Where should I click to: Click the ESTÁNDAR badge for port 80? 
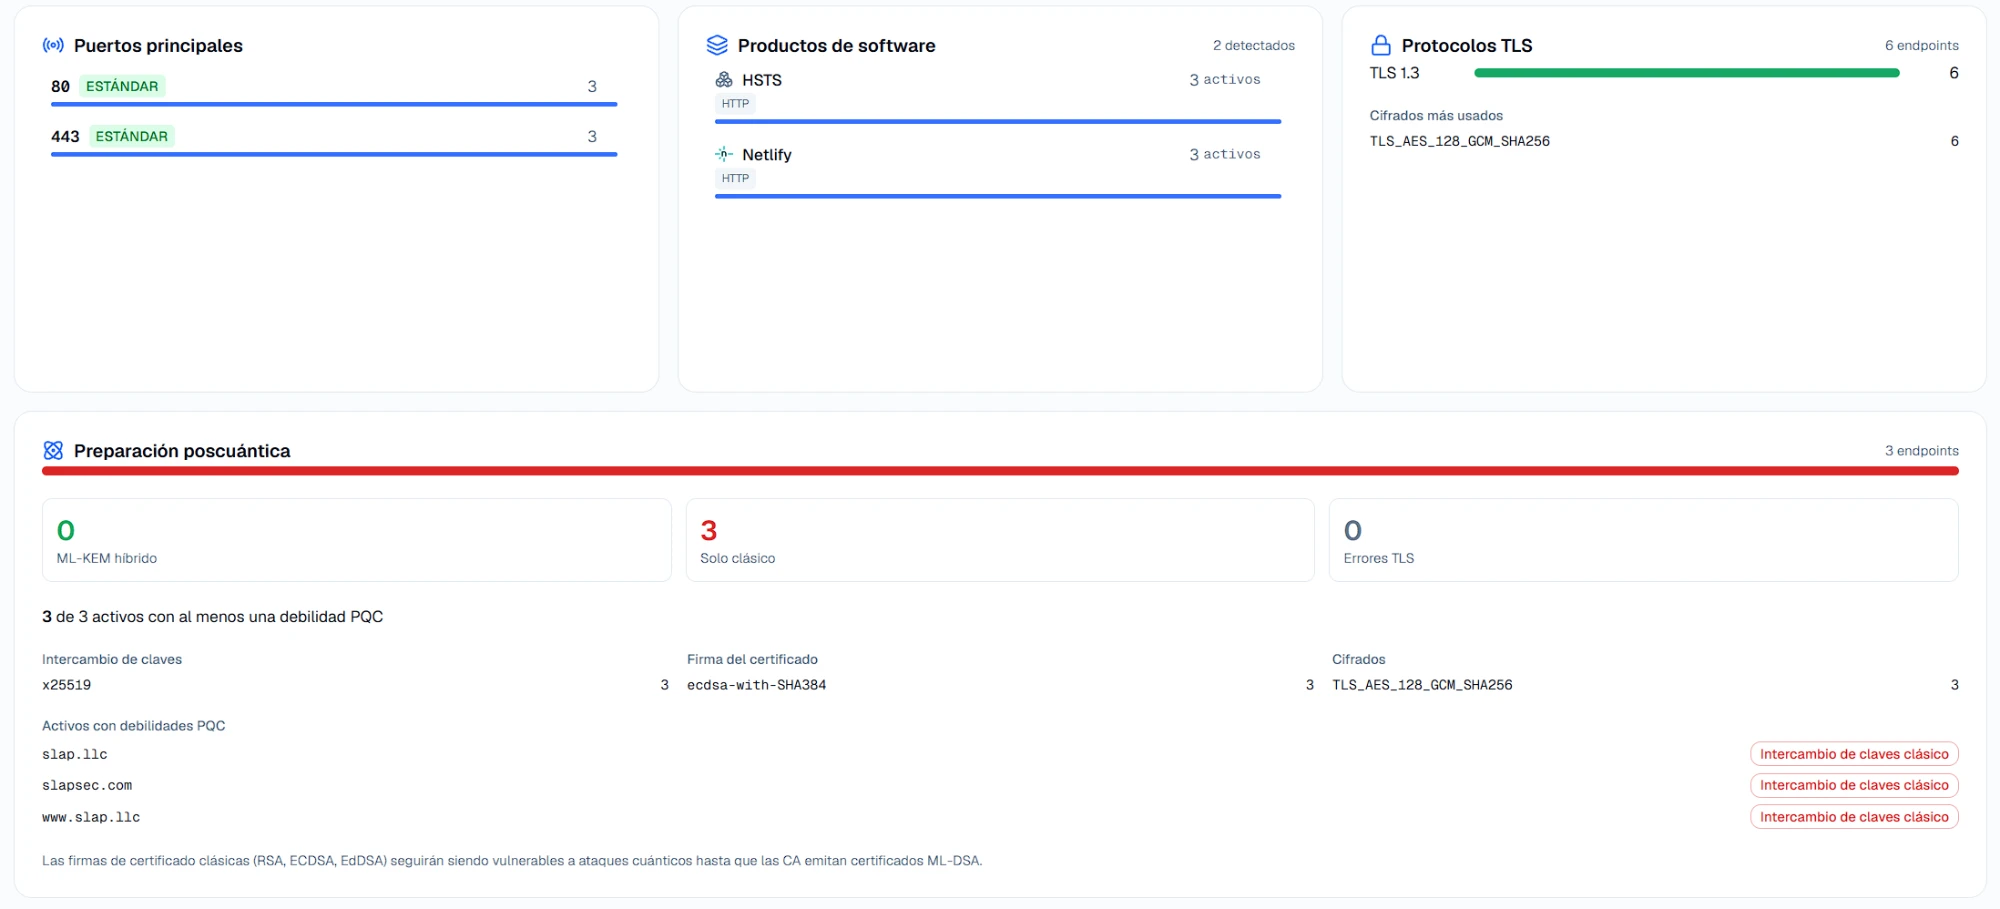[122, 86]
